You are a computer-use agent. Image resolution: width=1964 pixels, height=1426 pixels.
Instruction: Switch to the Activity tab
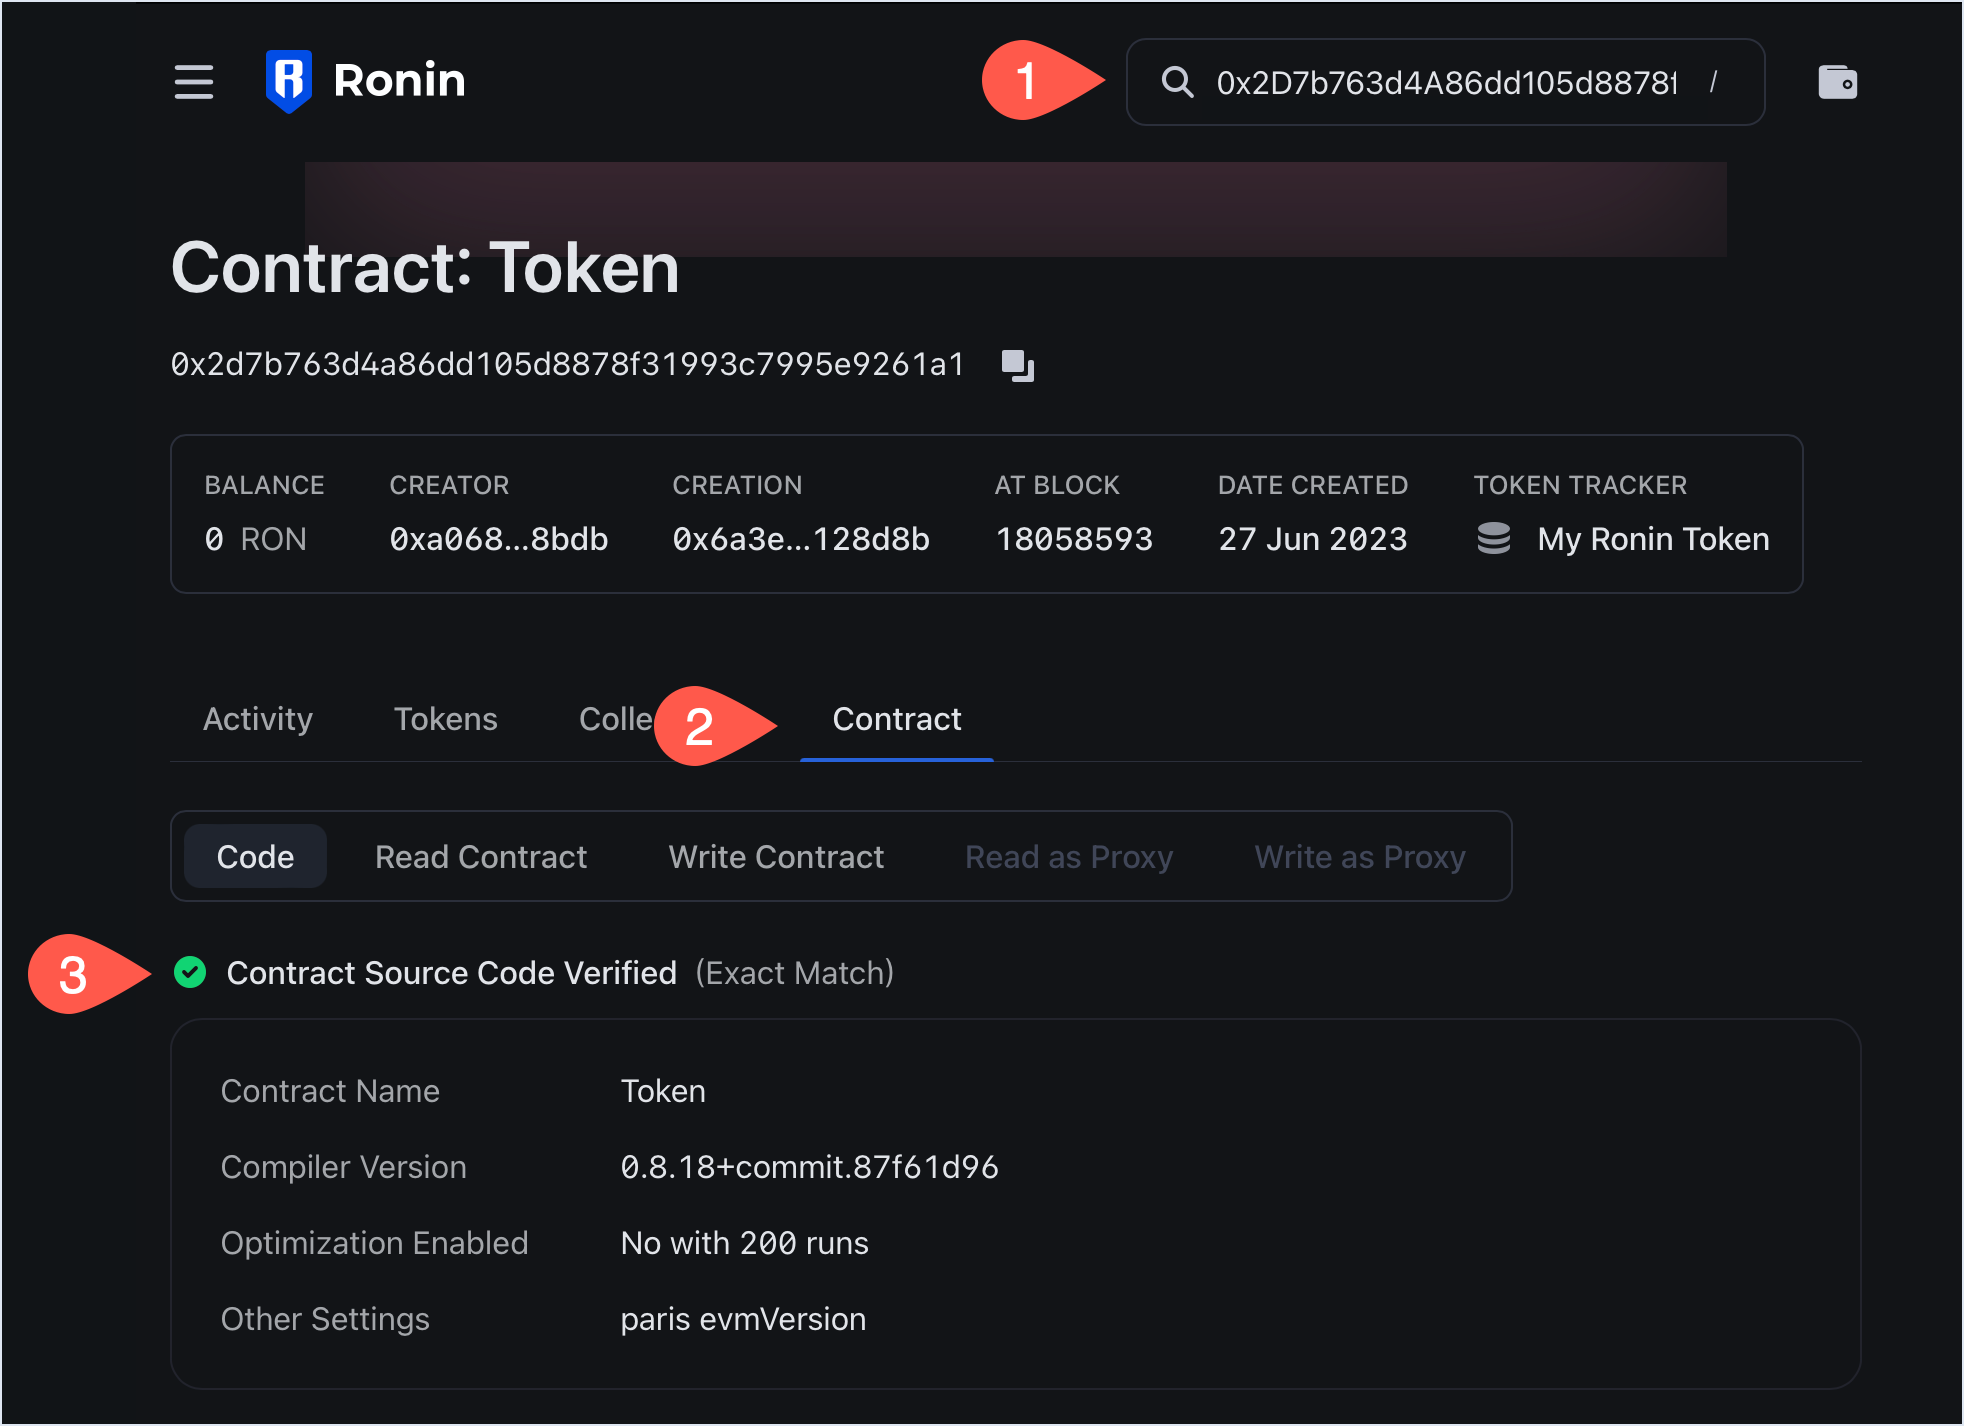[x=258, y=719]
